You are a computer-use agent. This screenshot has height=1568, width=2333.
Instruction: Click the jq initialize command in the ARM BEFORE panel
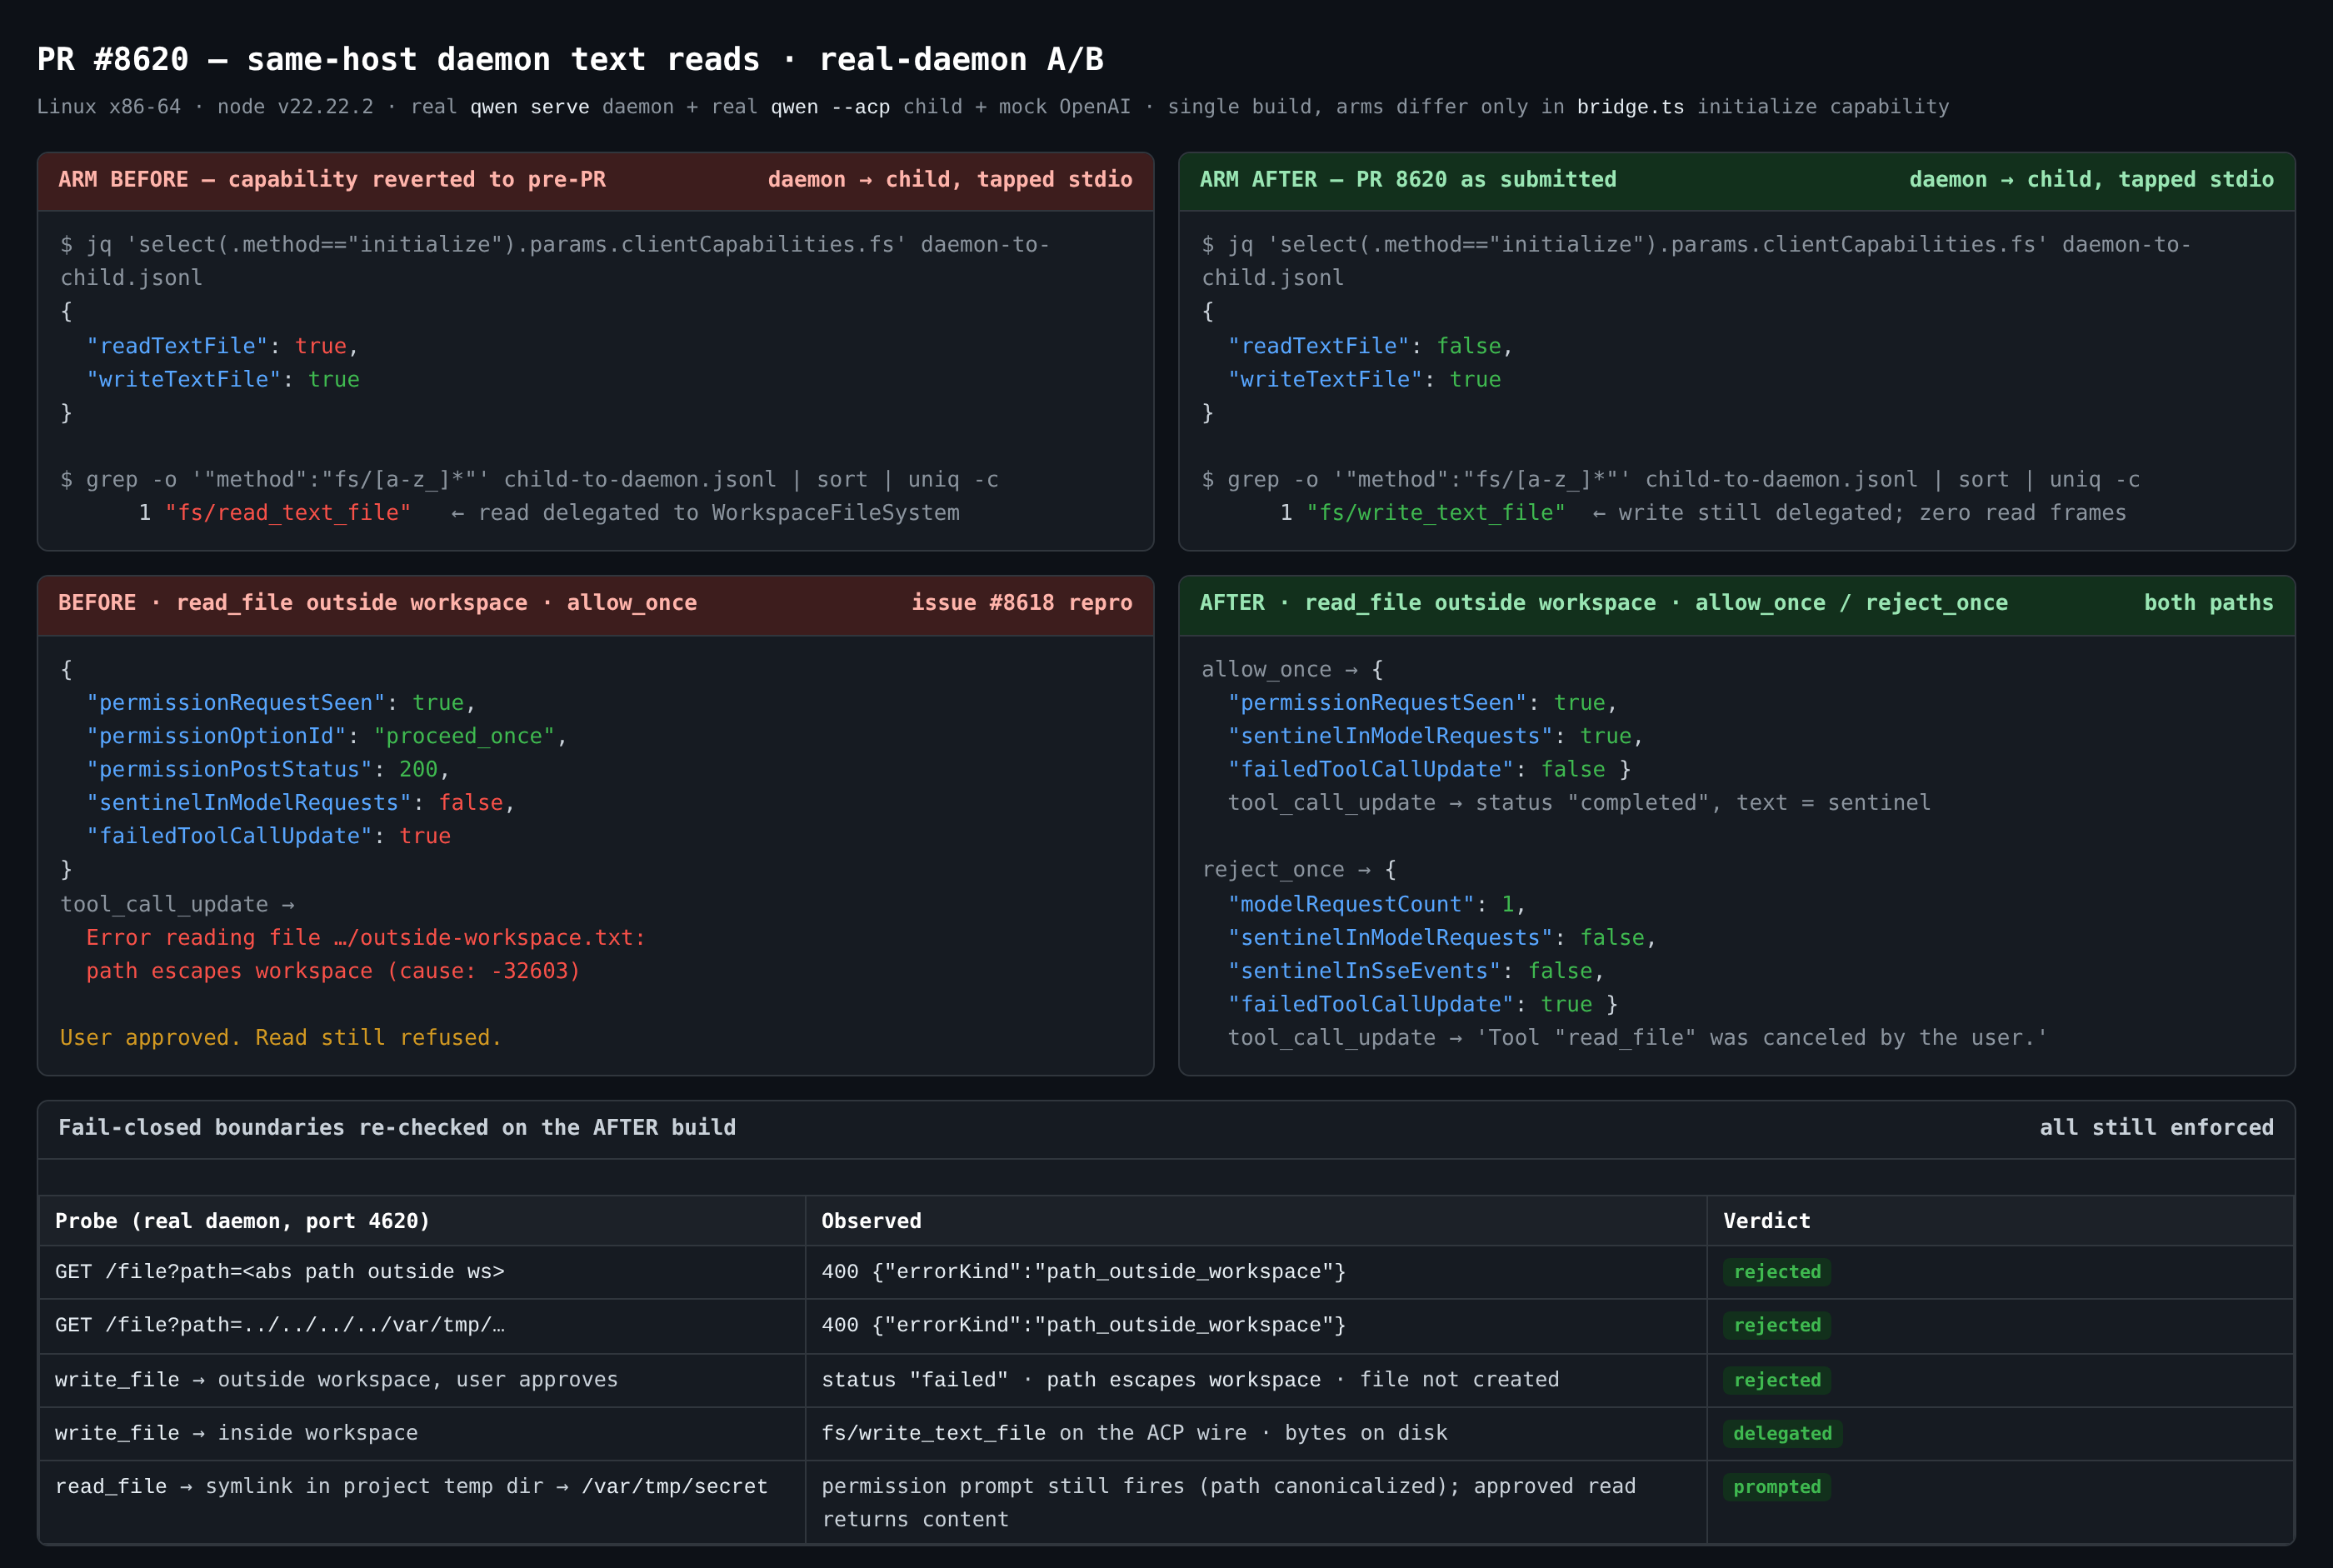(x=555, y=261)
